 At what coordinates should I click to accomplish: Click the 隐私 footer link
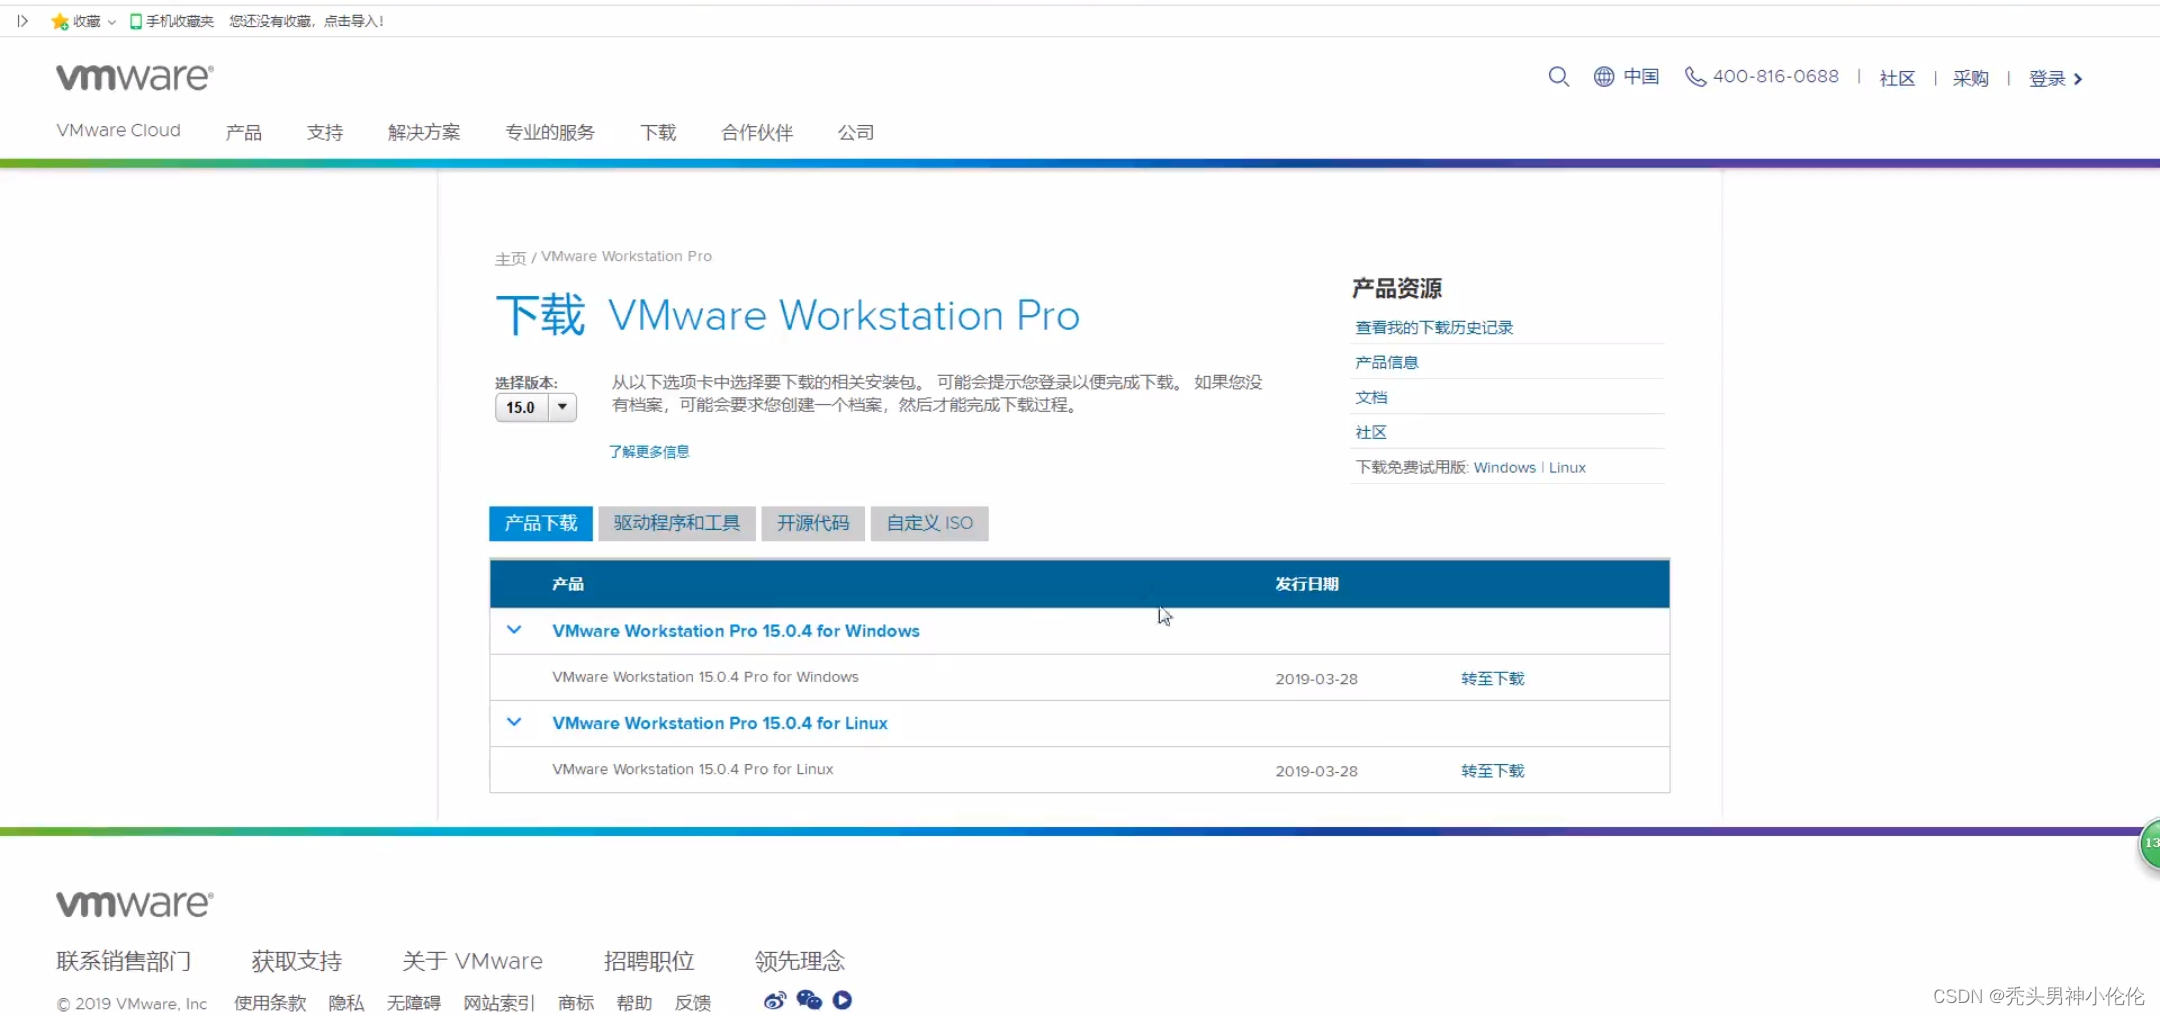coord(346,1003)
